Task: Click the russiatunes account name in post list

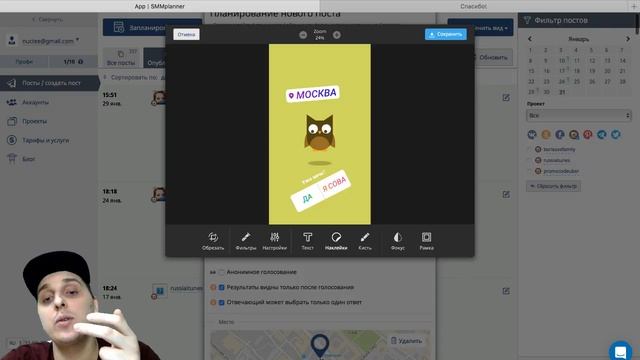Action: (186, 288)
